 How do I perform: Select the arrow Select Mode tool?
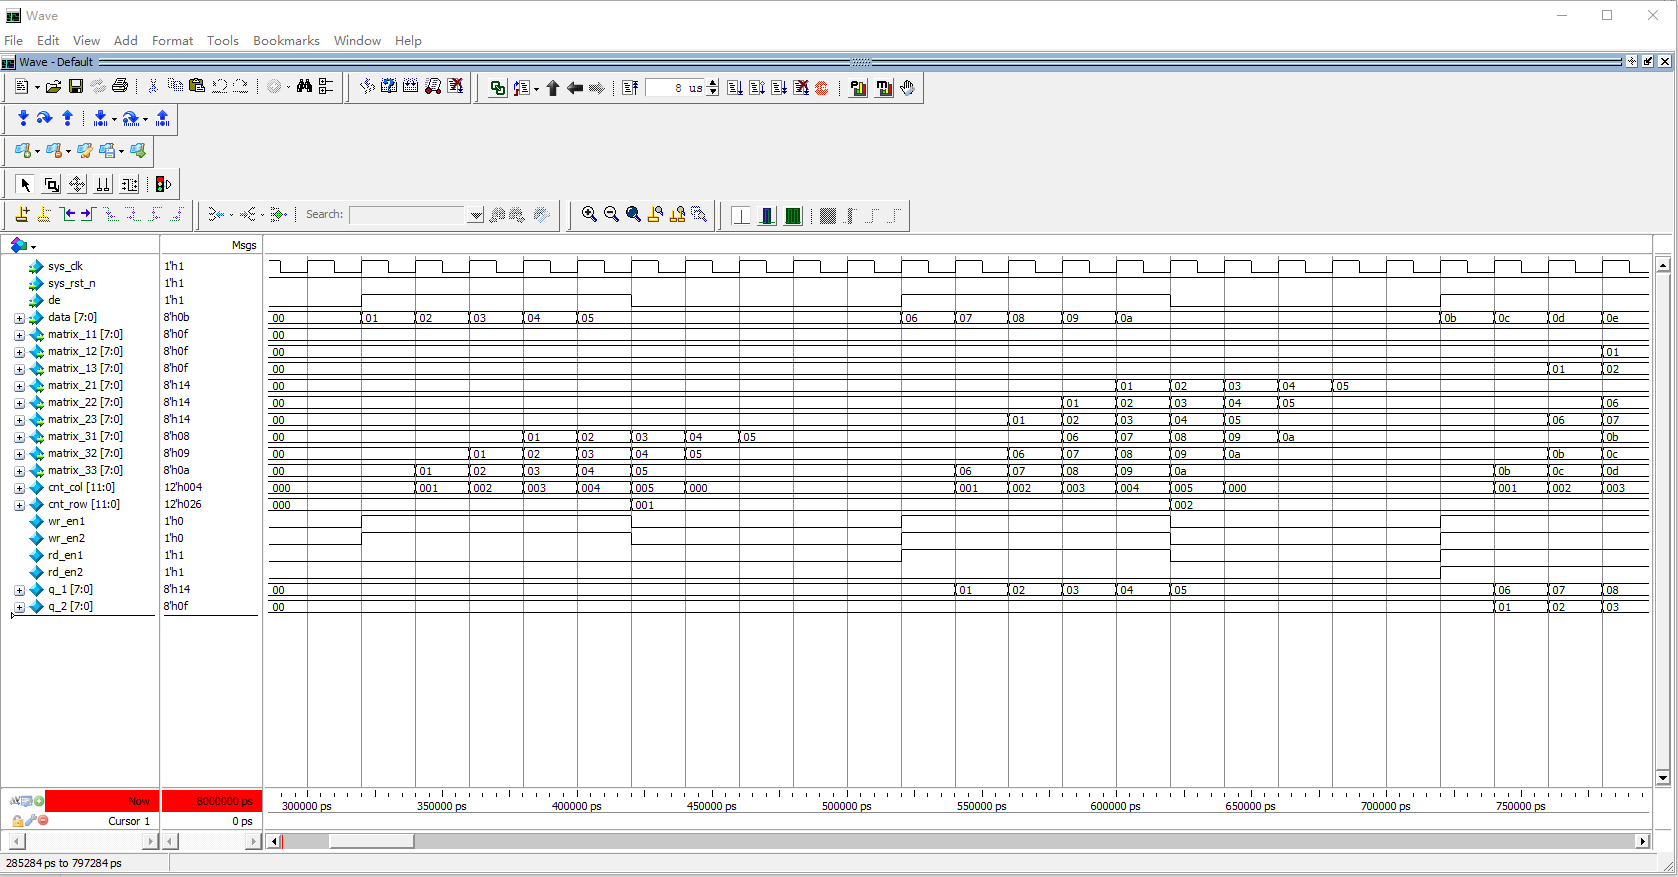pyautogui.click(x=25, y=184)
